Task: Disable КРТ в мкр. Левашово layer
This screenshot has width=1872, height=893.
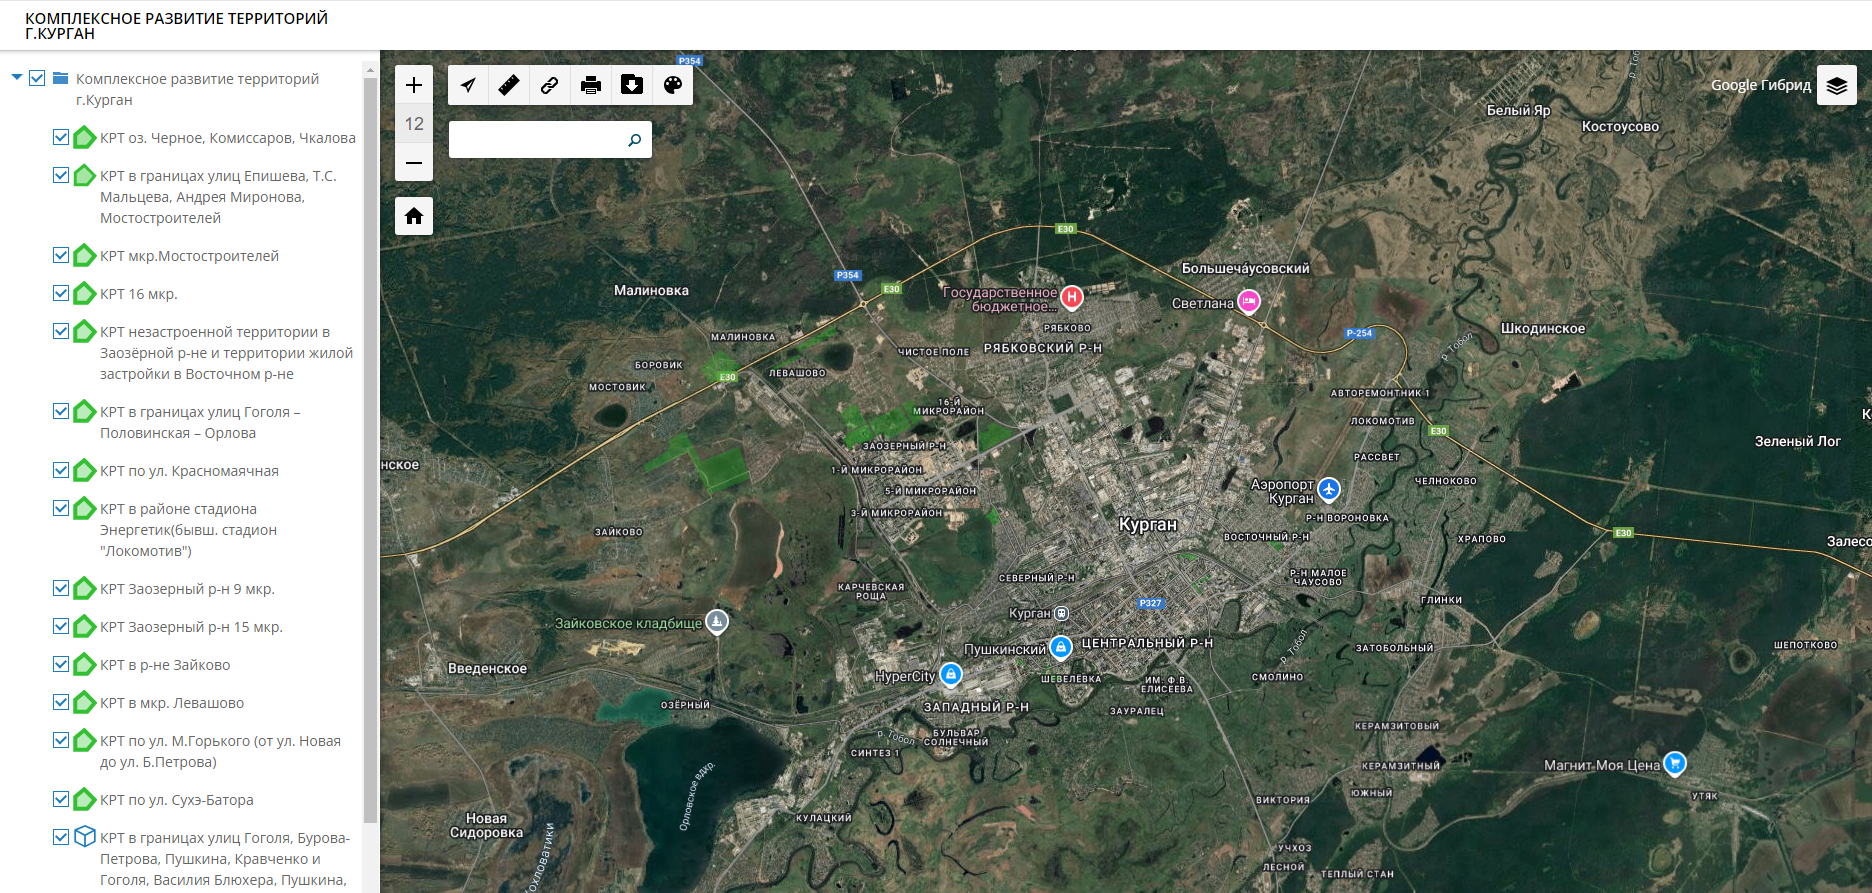Action: 61,703
